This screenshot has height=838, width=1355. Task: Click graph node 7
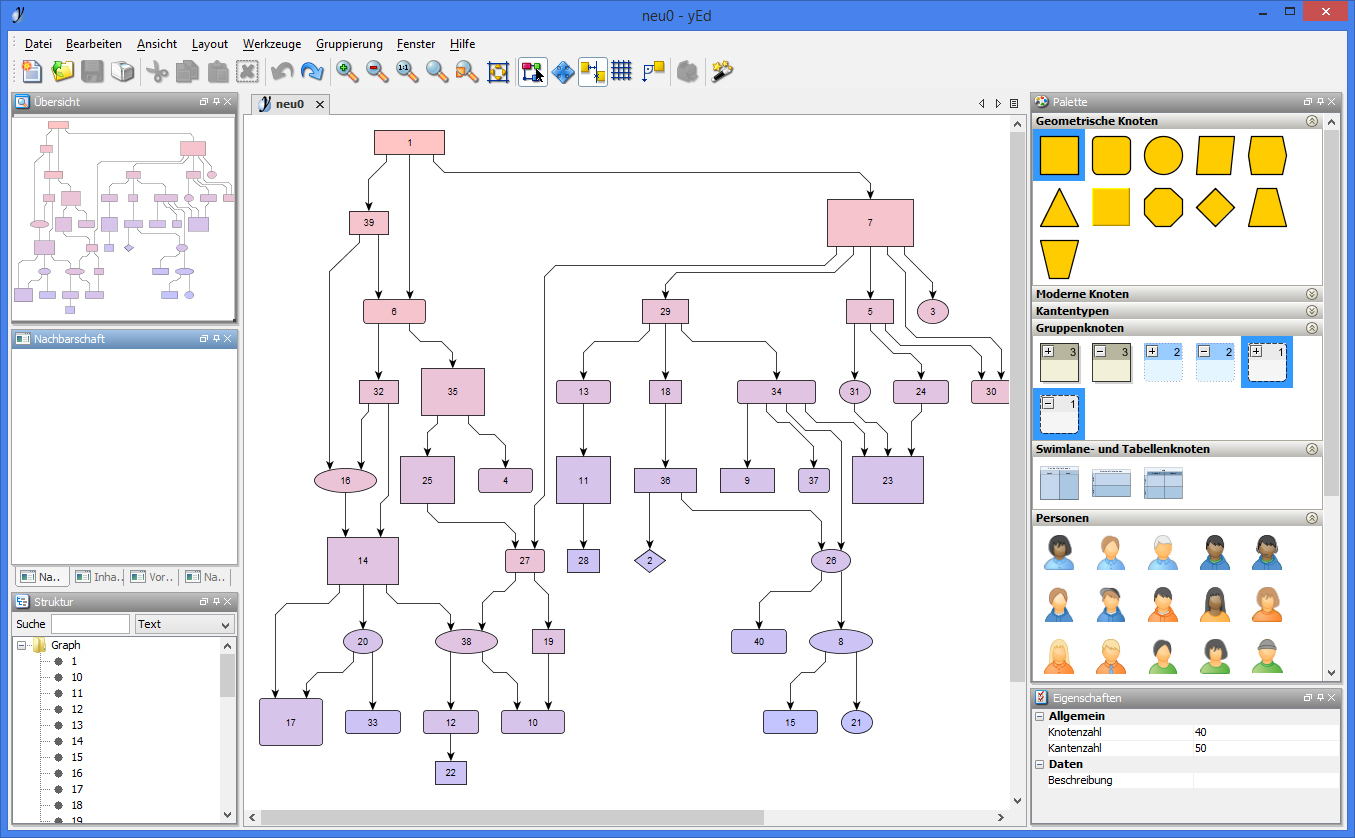870,223
